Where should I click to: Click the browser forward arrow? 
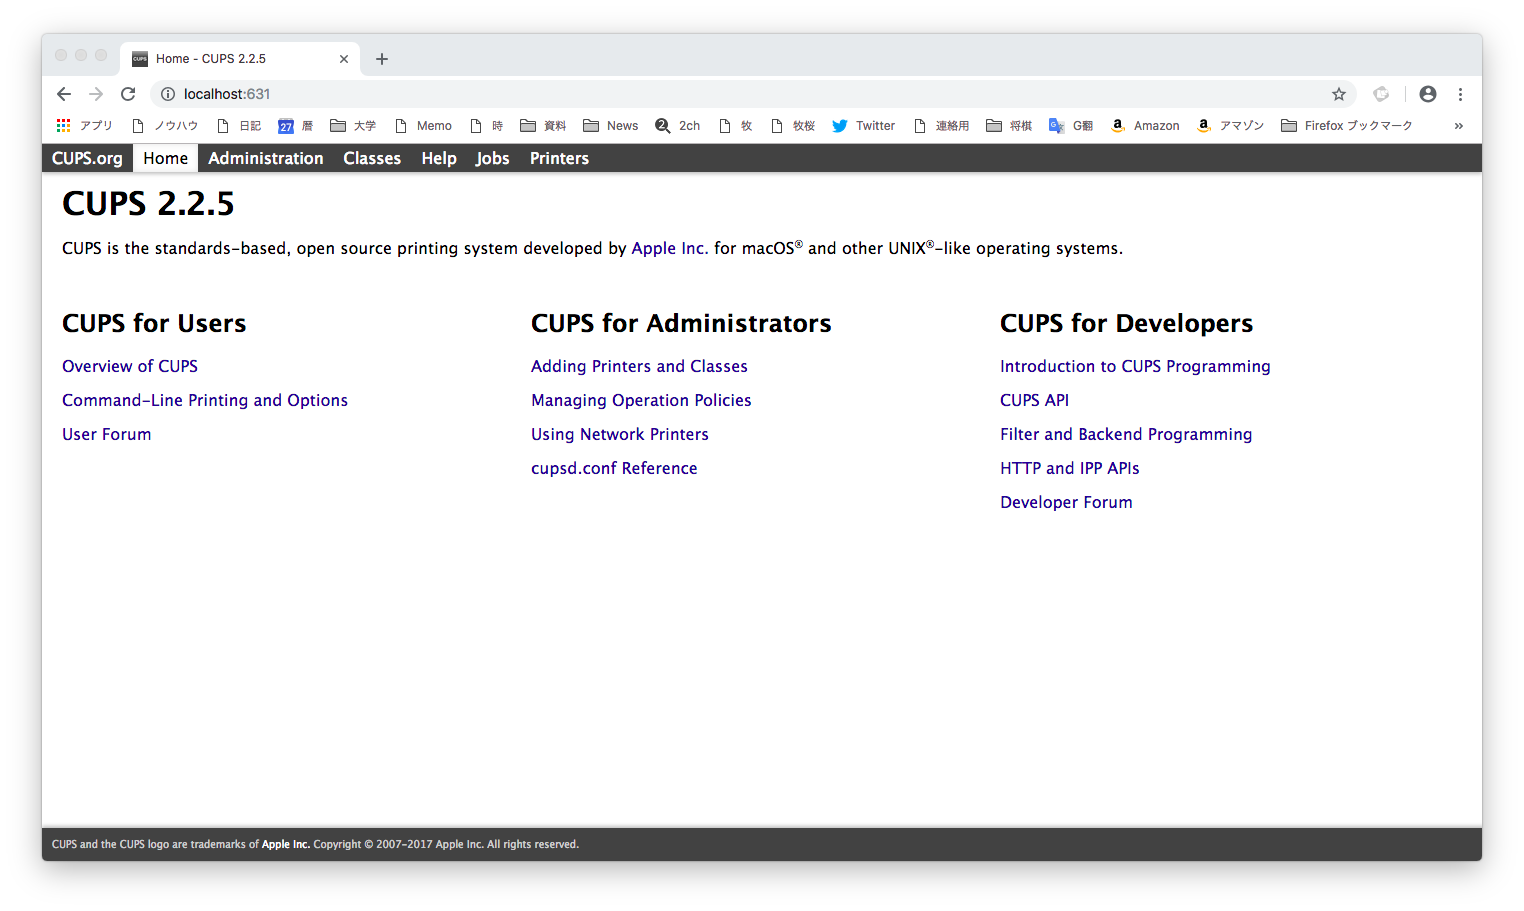96,94
